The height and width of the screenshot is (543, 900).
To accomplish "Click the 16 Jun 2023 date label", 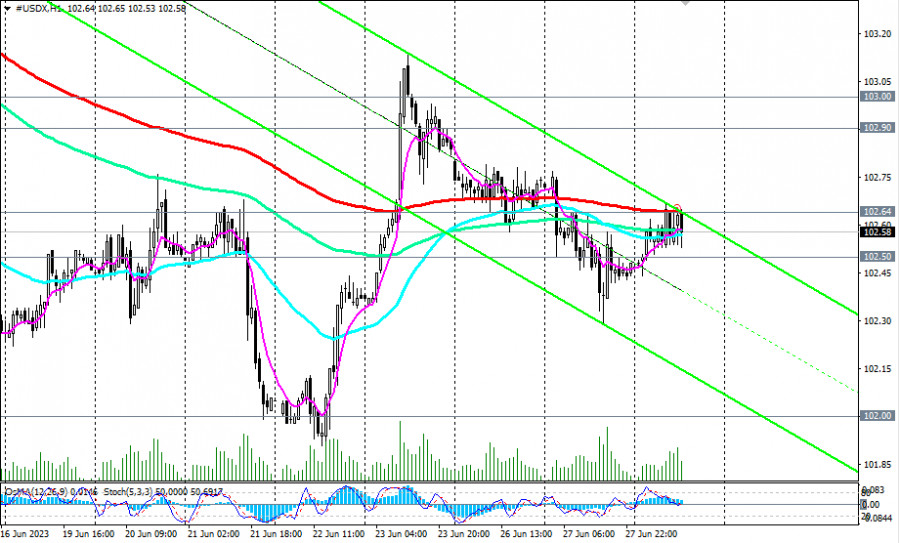I will click(25, 534).
